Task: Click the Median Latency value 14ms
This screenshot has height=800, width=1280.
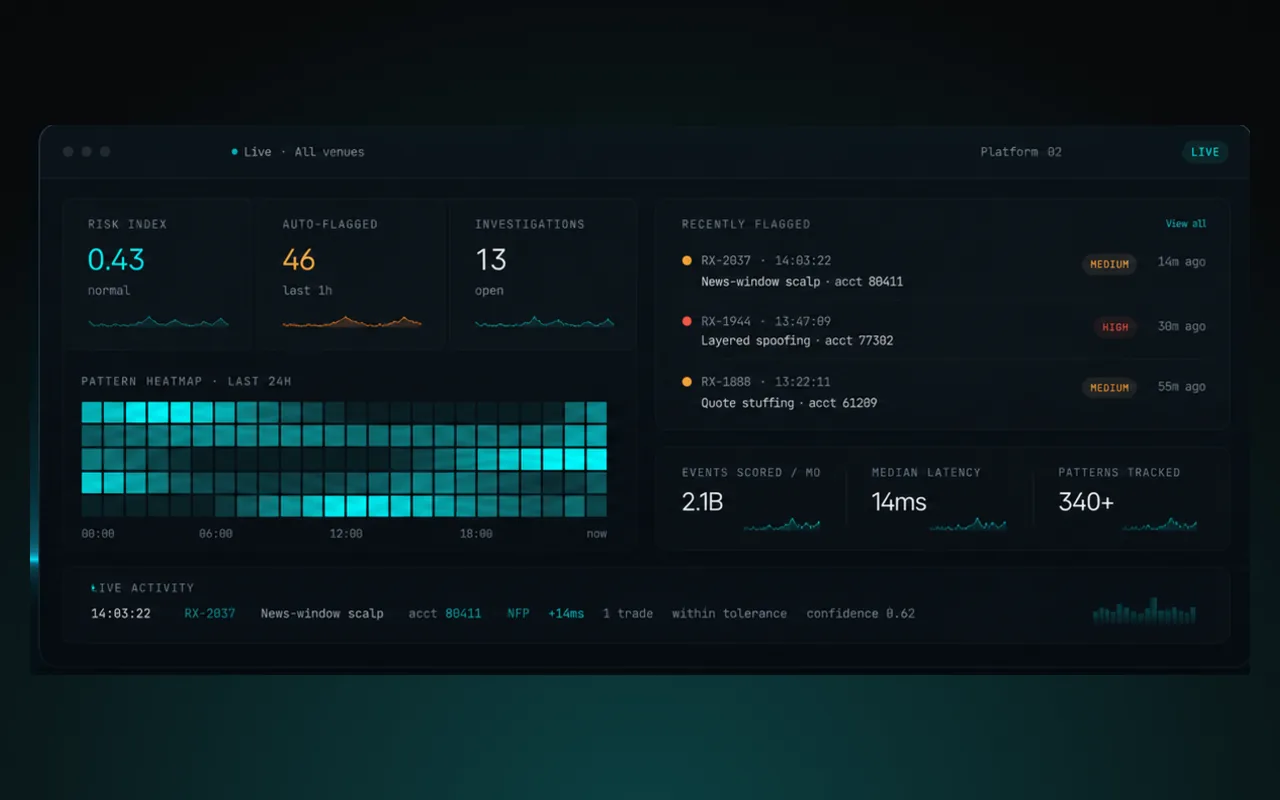Action: point(899,502)
